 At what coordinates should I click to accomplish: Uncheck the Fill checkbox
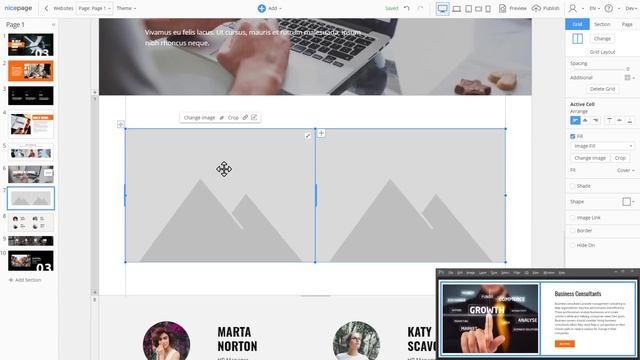click(x=573, y=136)
